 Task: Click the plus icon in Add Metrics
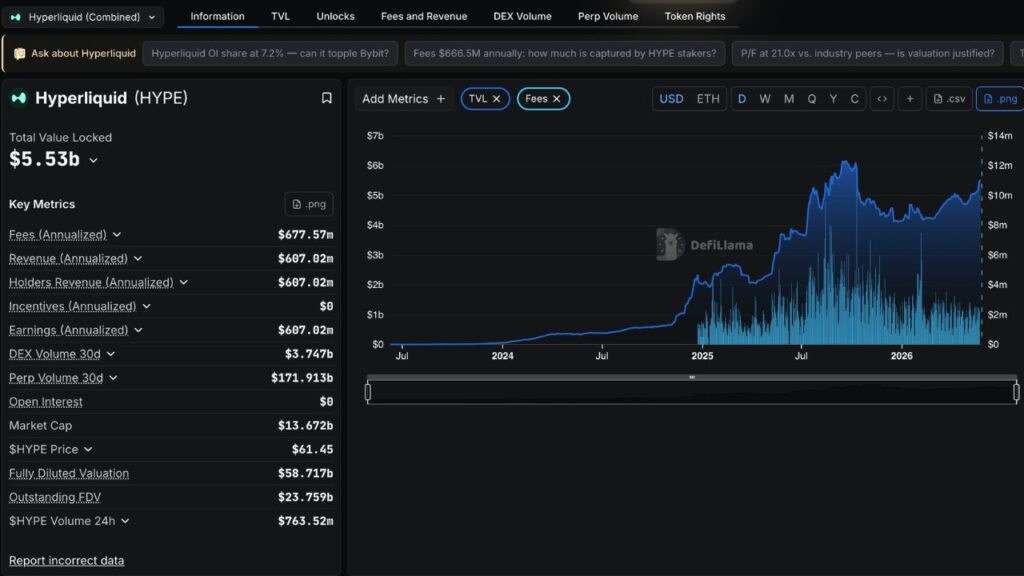click(x=441, y=99)
